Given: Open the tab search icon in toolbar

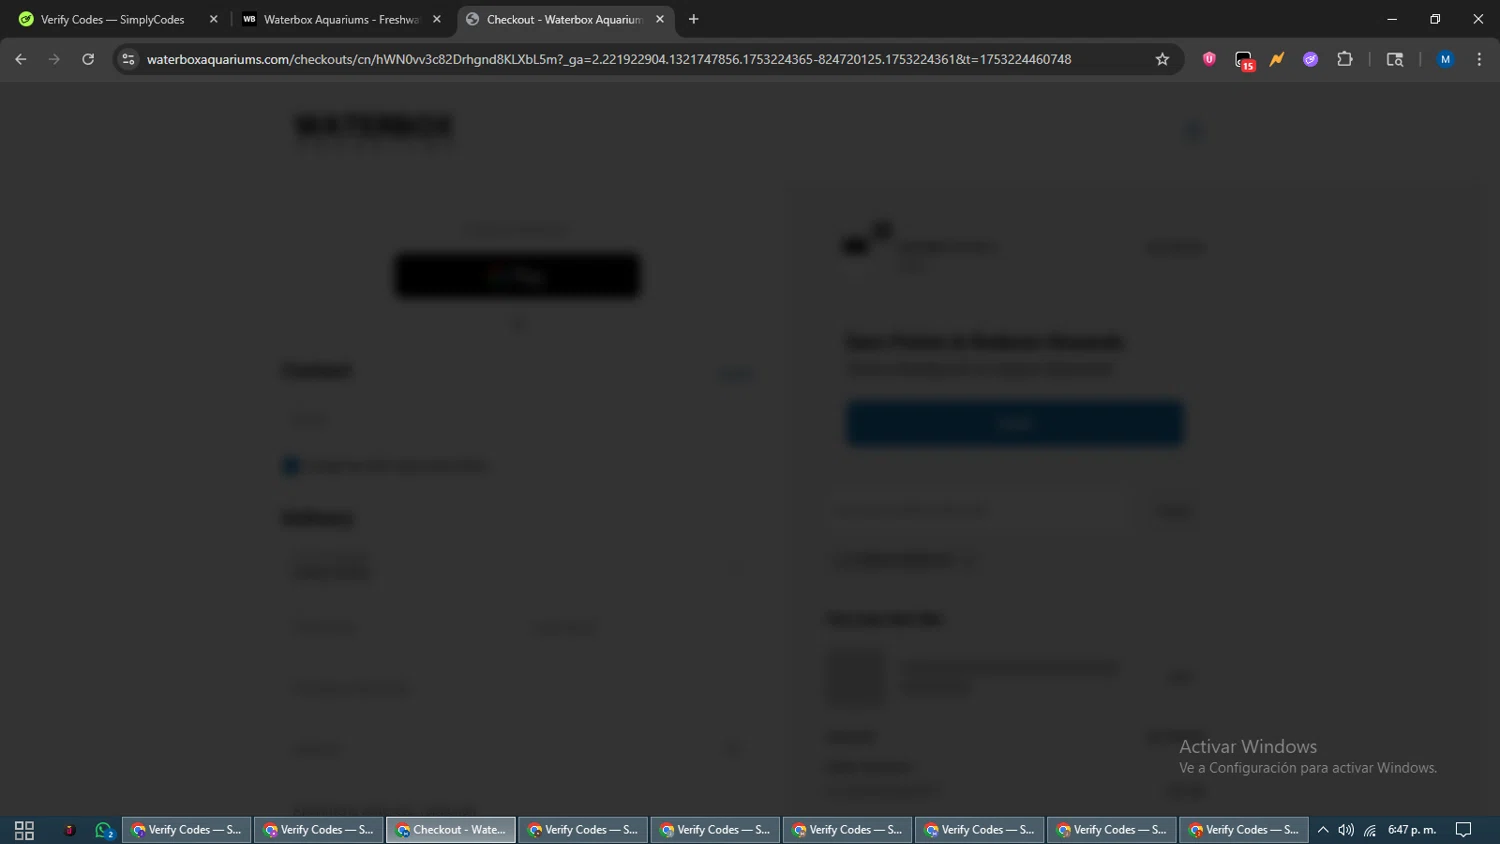Looking at the screenshot, I should [1395, 59].
